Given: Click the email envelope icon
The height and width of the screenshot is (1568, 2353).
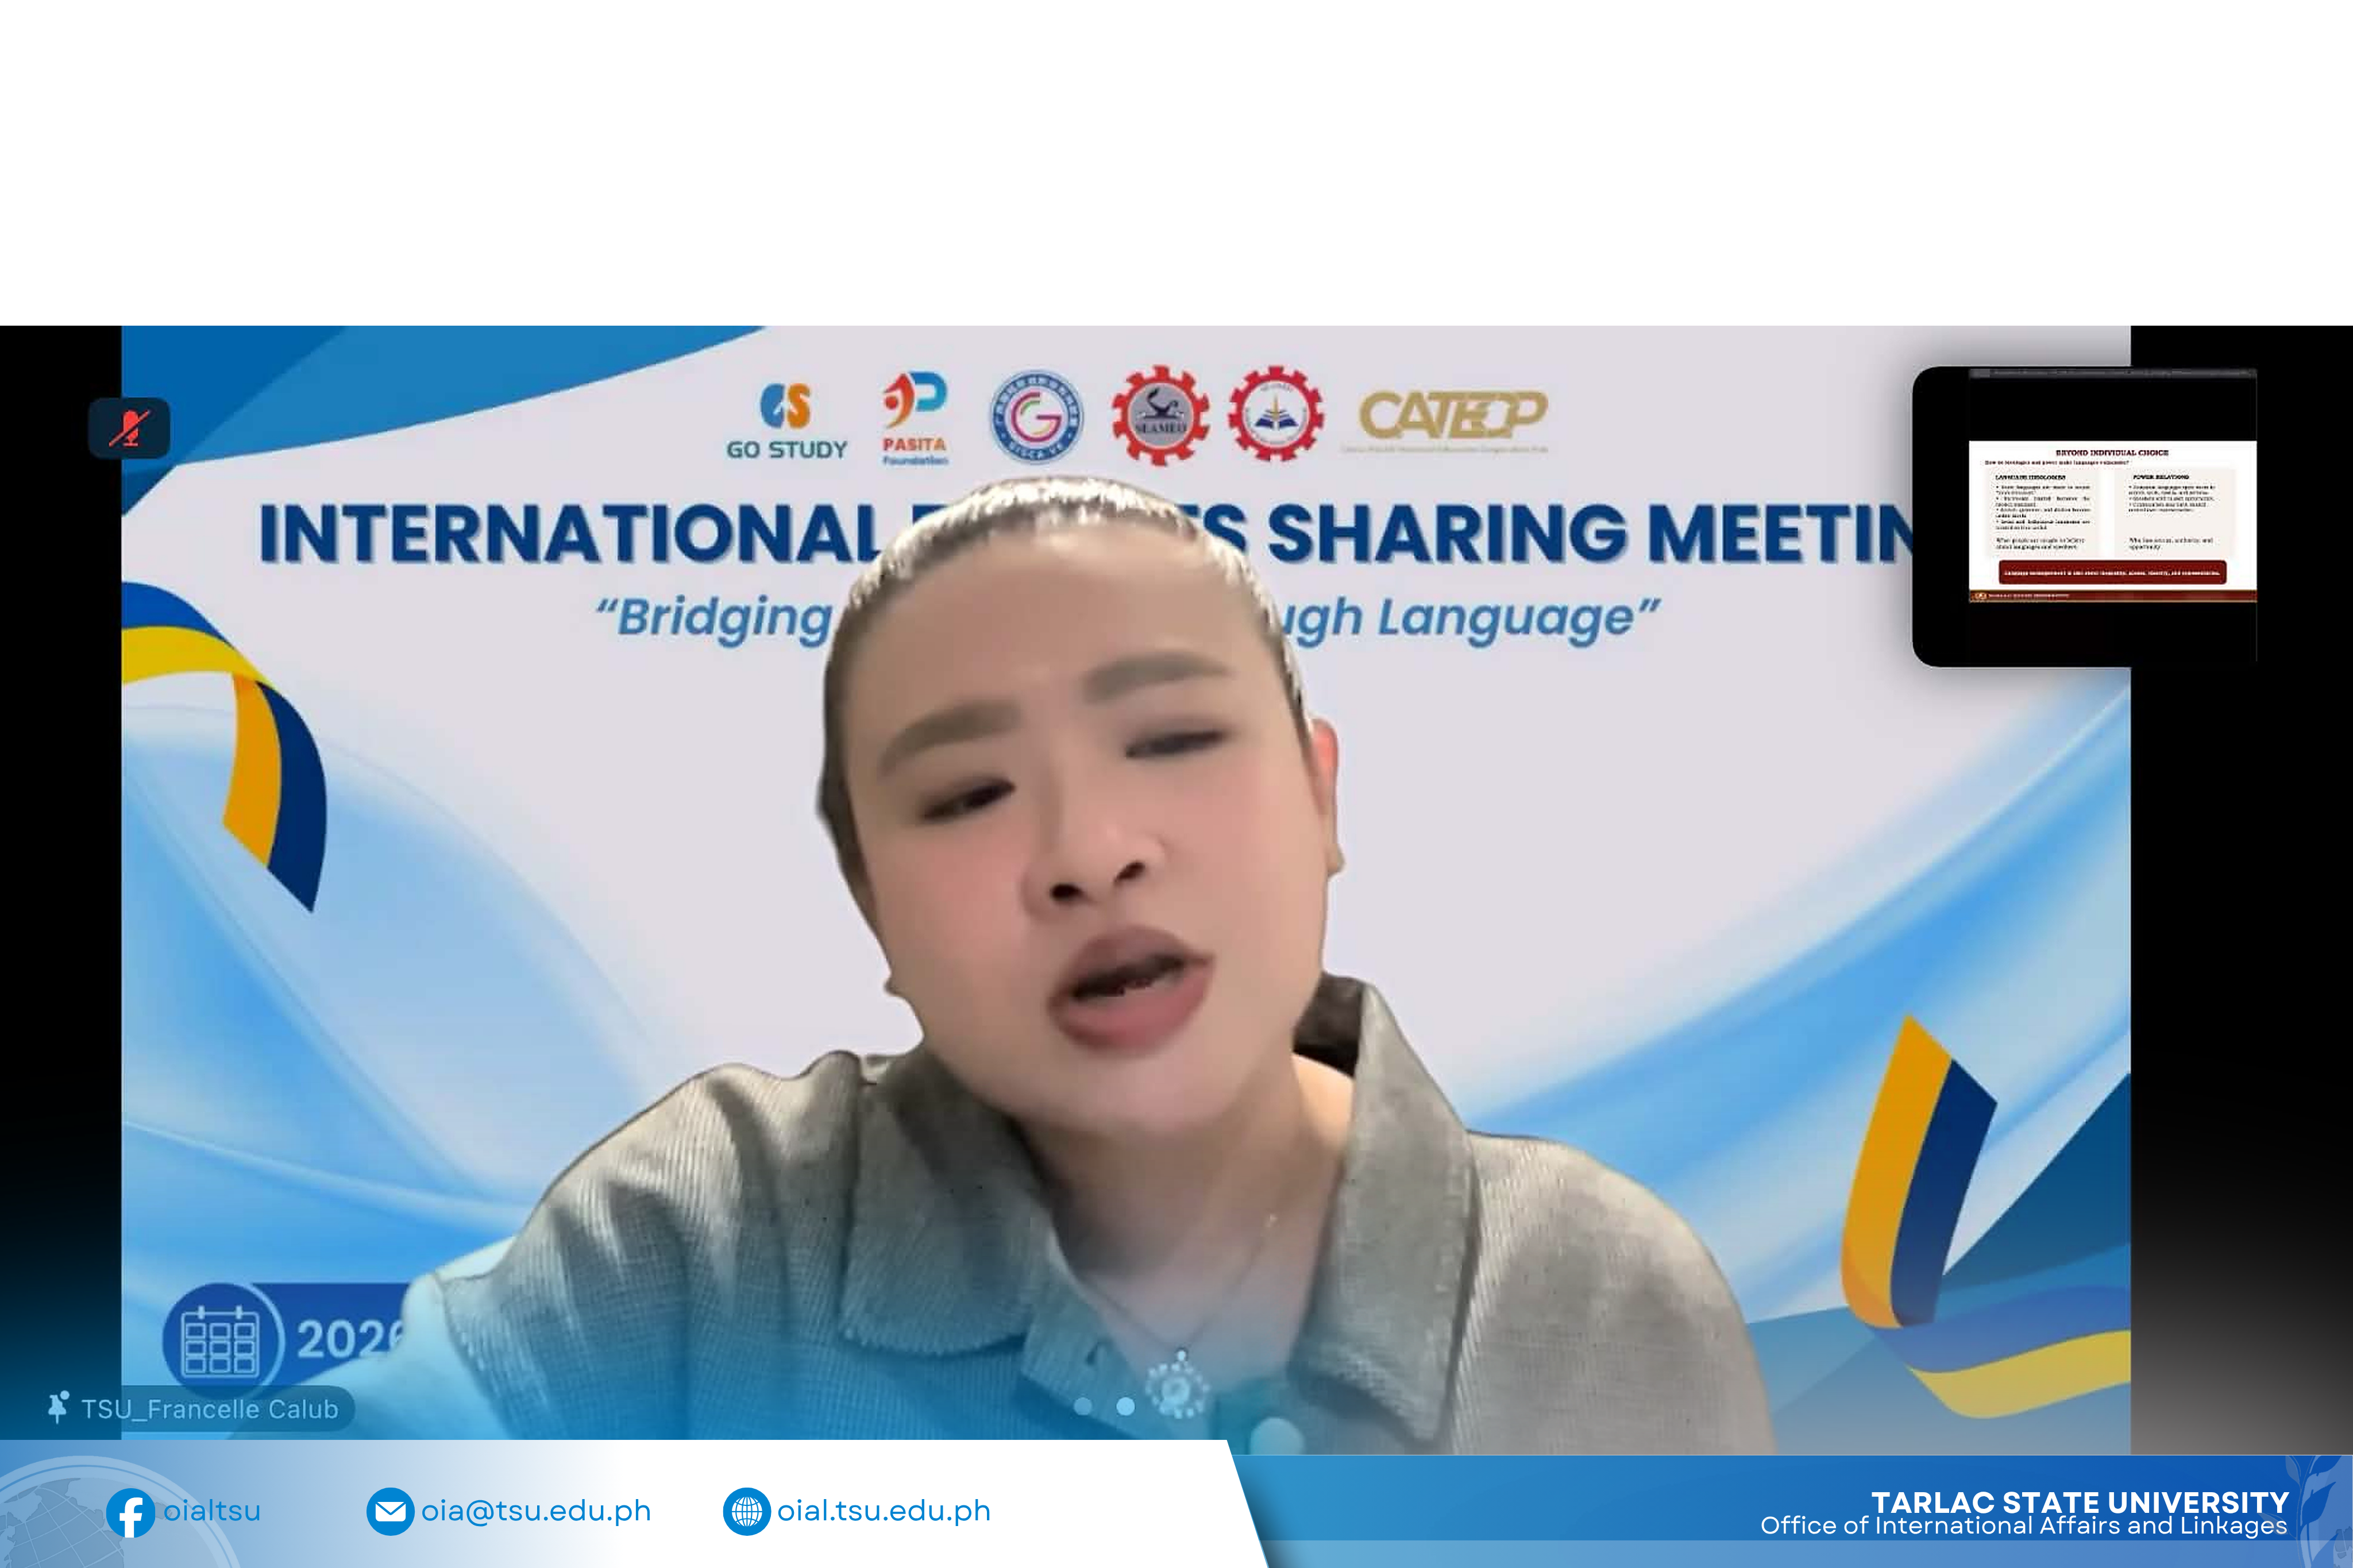Looking at the screenshot, I should point(390,1512).
